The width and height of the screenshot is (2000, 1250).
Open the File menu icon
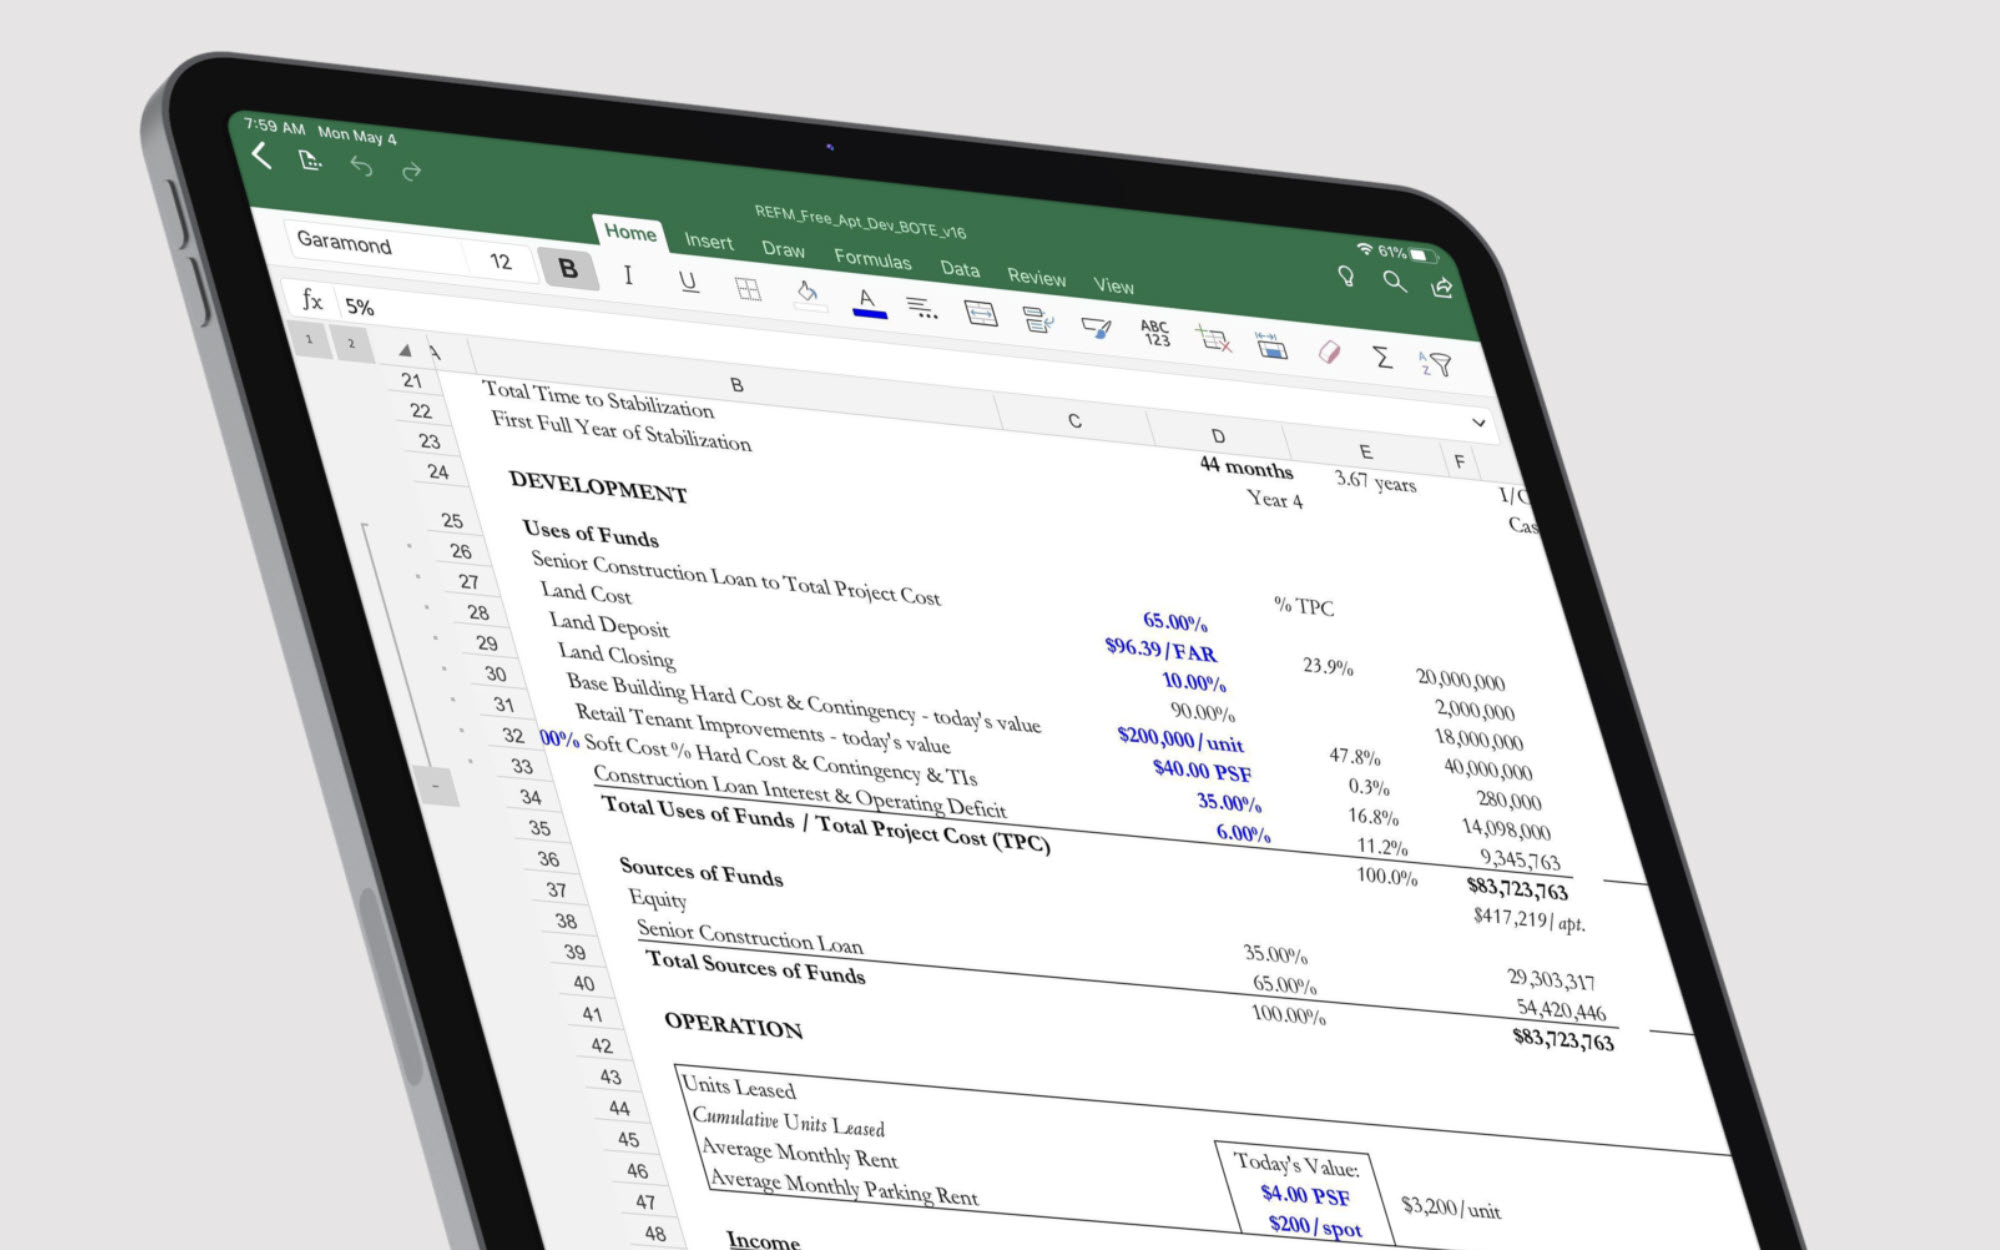tap(310, 160)
